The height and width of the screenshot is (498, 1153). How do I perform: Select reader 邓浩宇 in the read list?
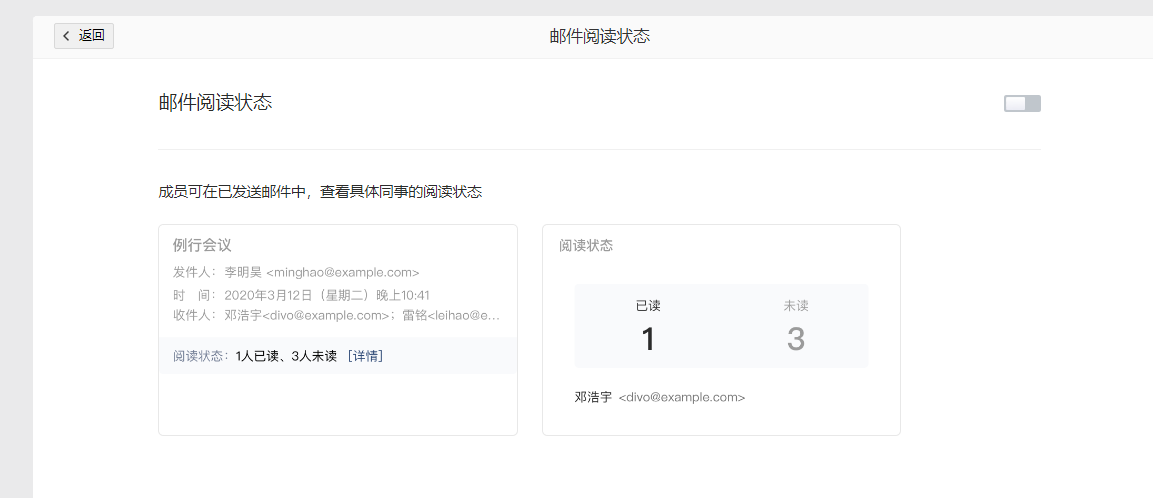tap(593, 397)
